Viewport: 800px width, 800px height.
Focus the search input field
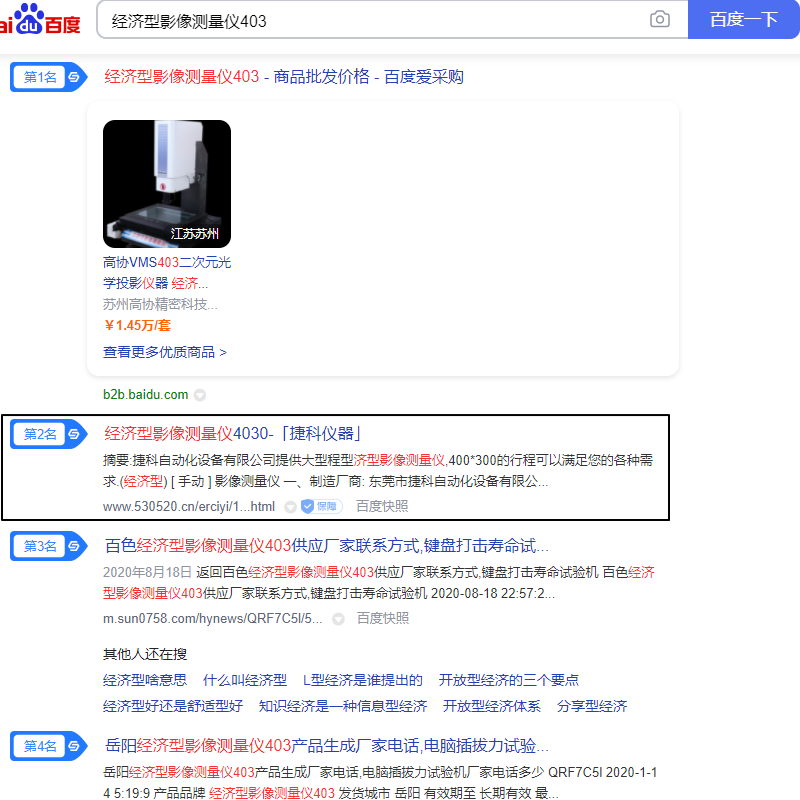coord(372,20)
